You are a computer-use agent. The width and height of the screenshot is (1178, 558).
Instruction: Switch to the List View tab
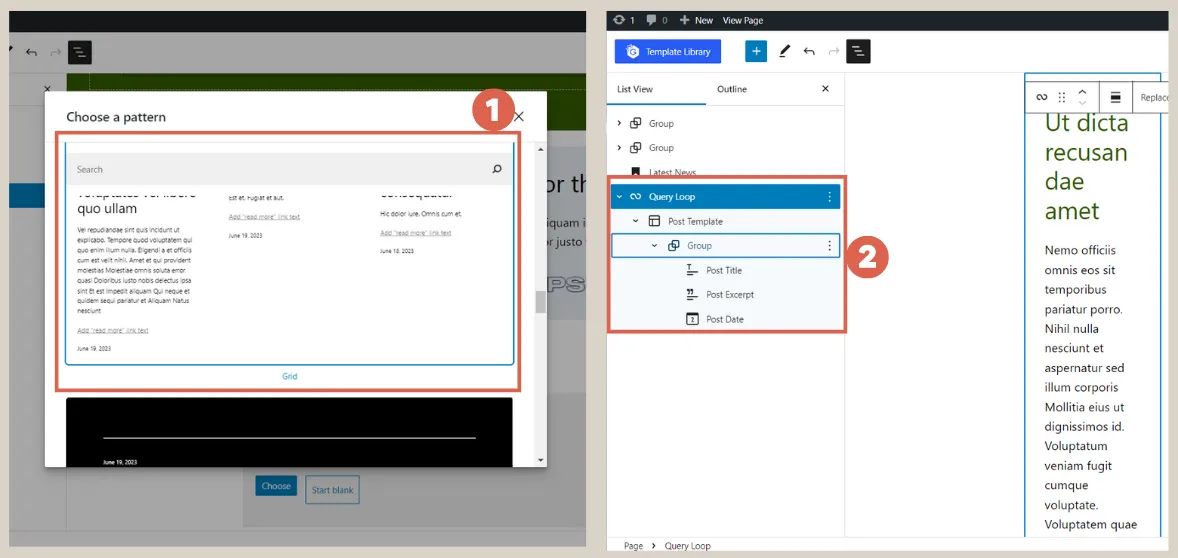(x=635, y=89)
